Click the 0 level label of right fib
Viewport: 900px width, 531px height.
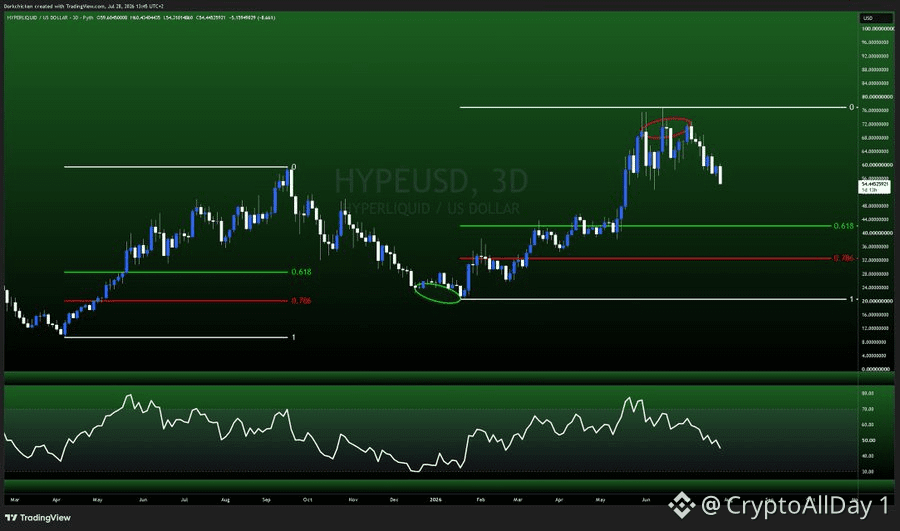852,107
